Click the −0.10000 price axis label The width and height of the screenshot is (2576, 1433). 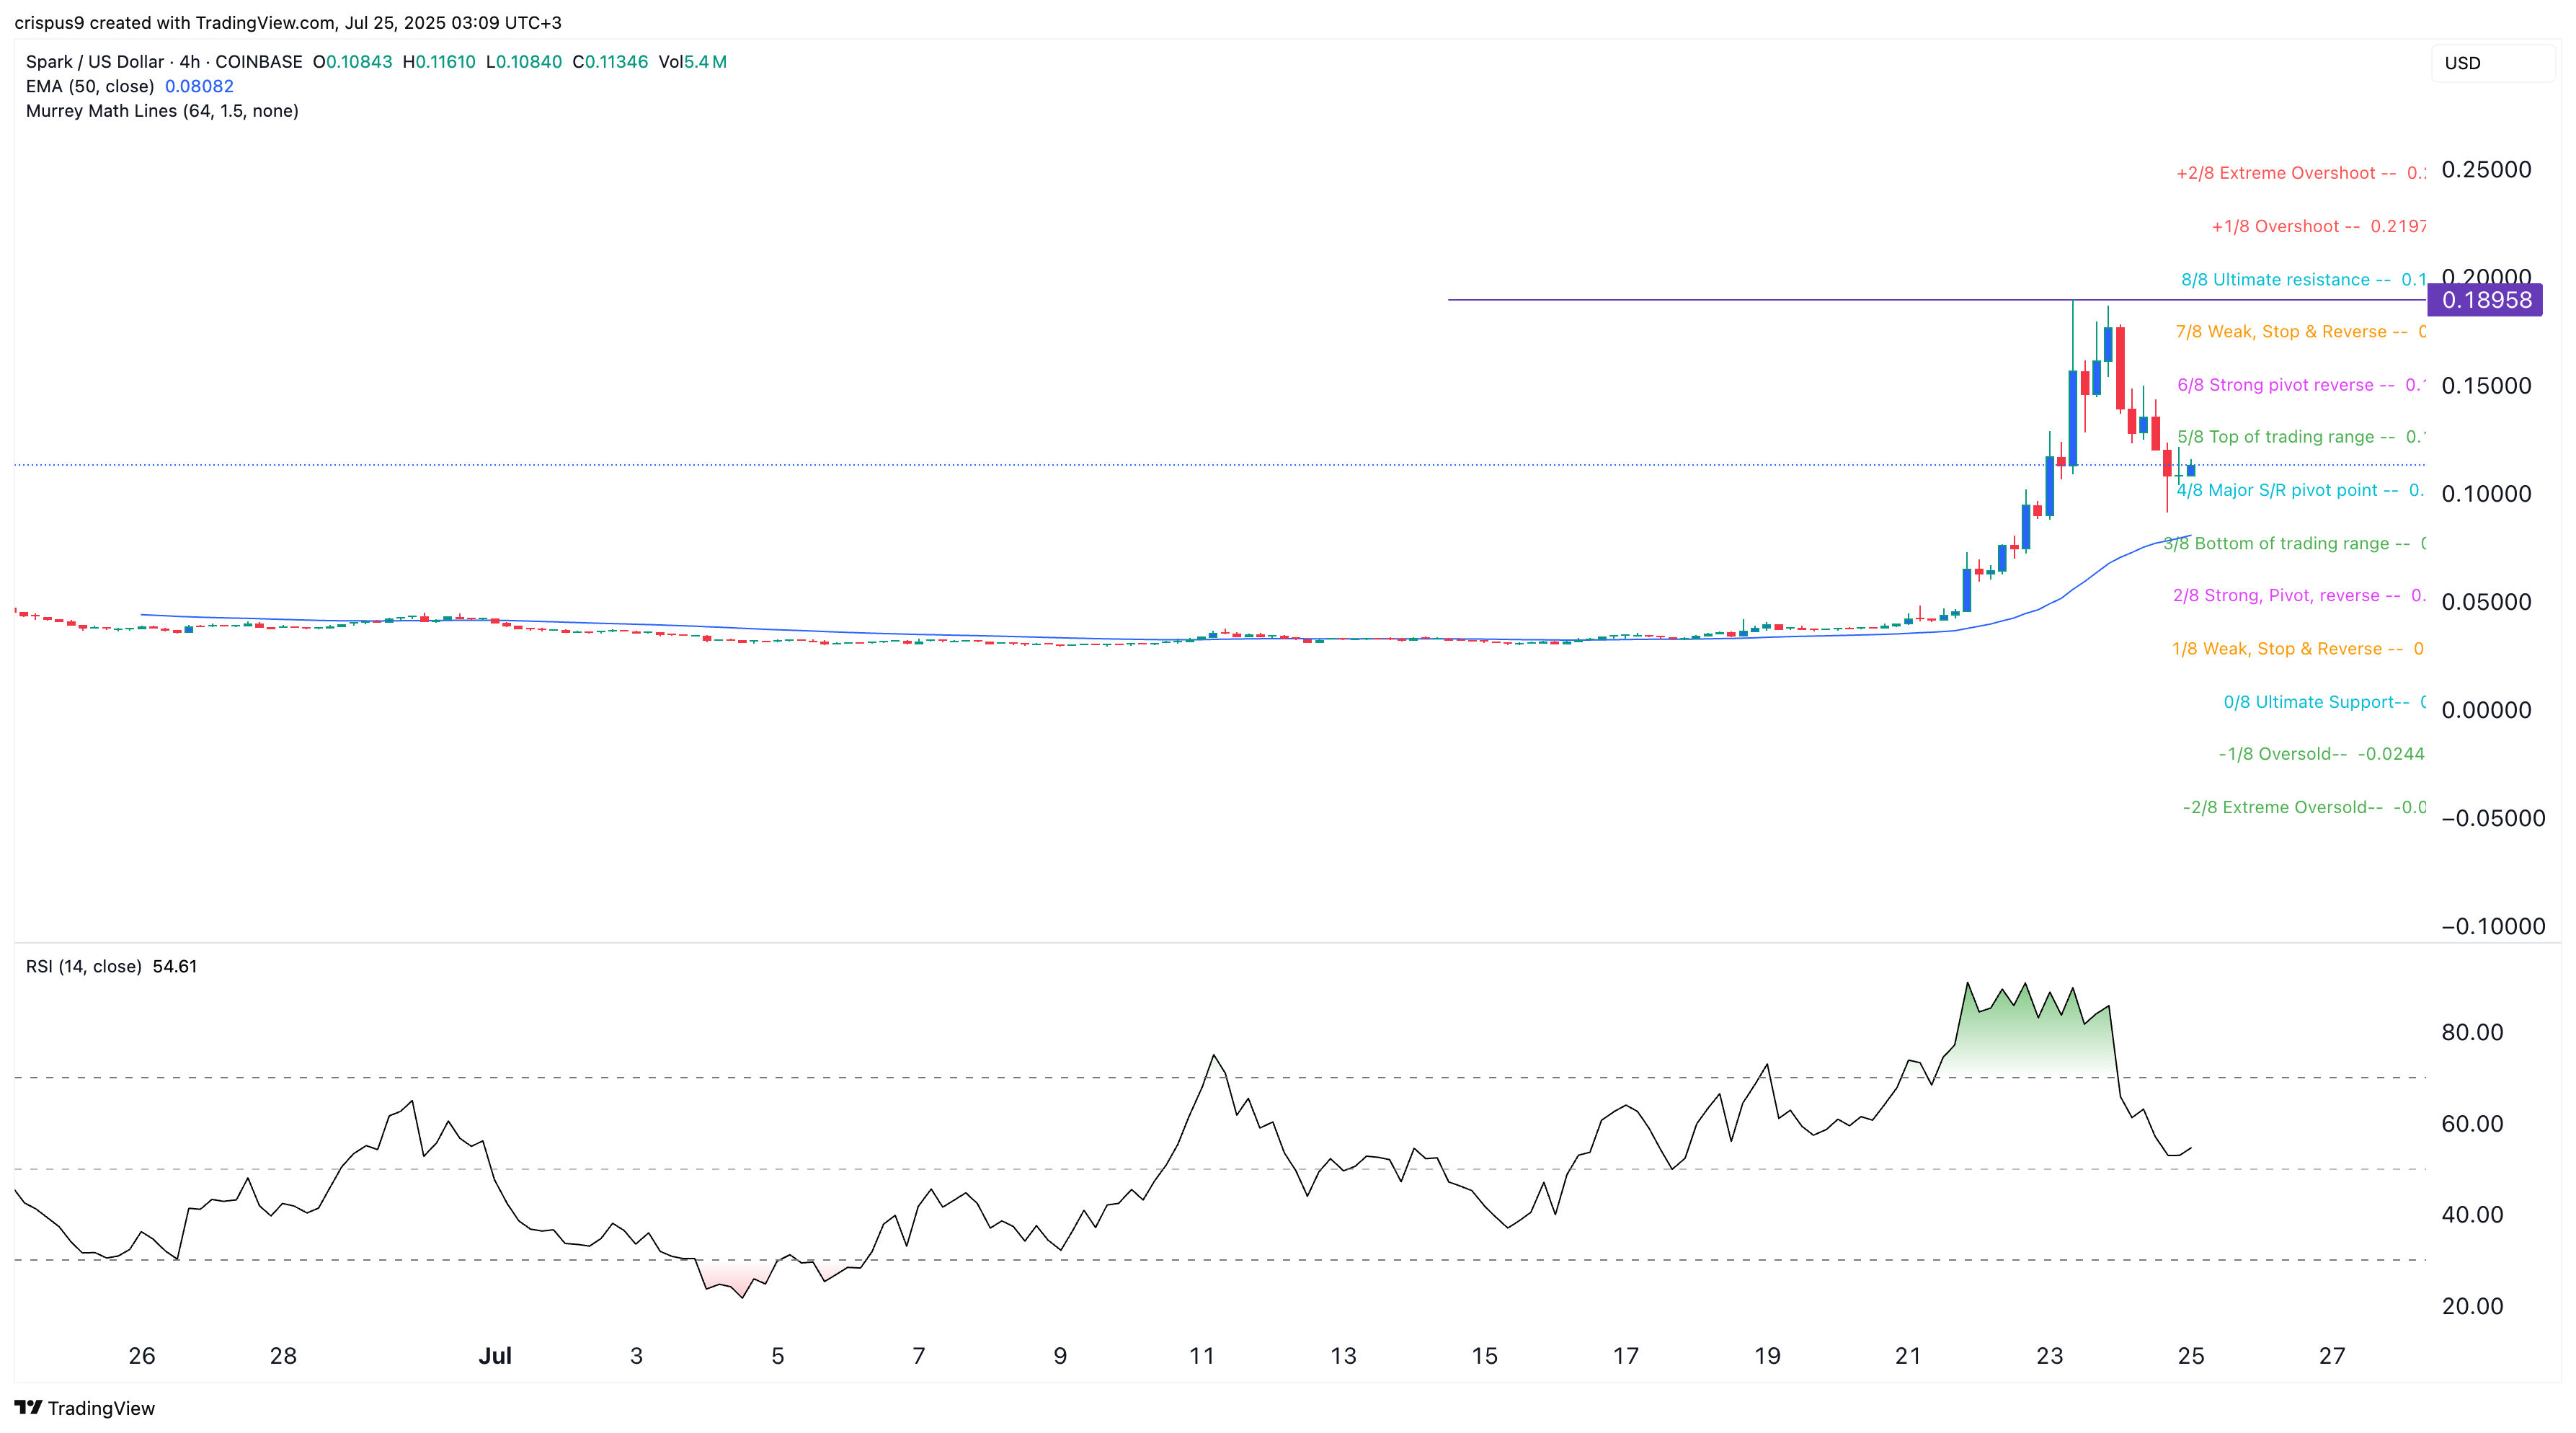tap(2493, 926)
